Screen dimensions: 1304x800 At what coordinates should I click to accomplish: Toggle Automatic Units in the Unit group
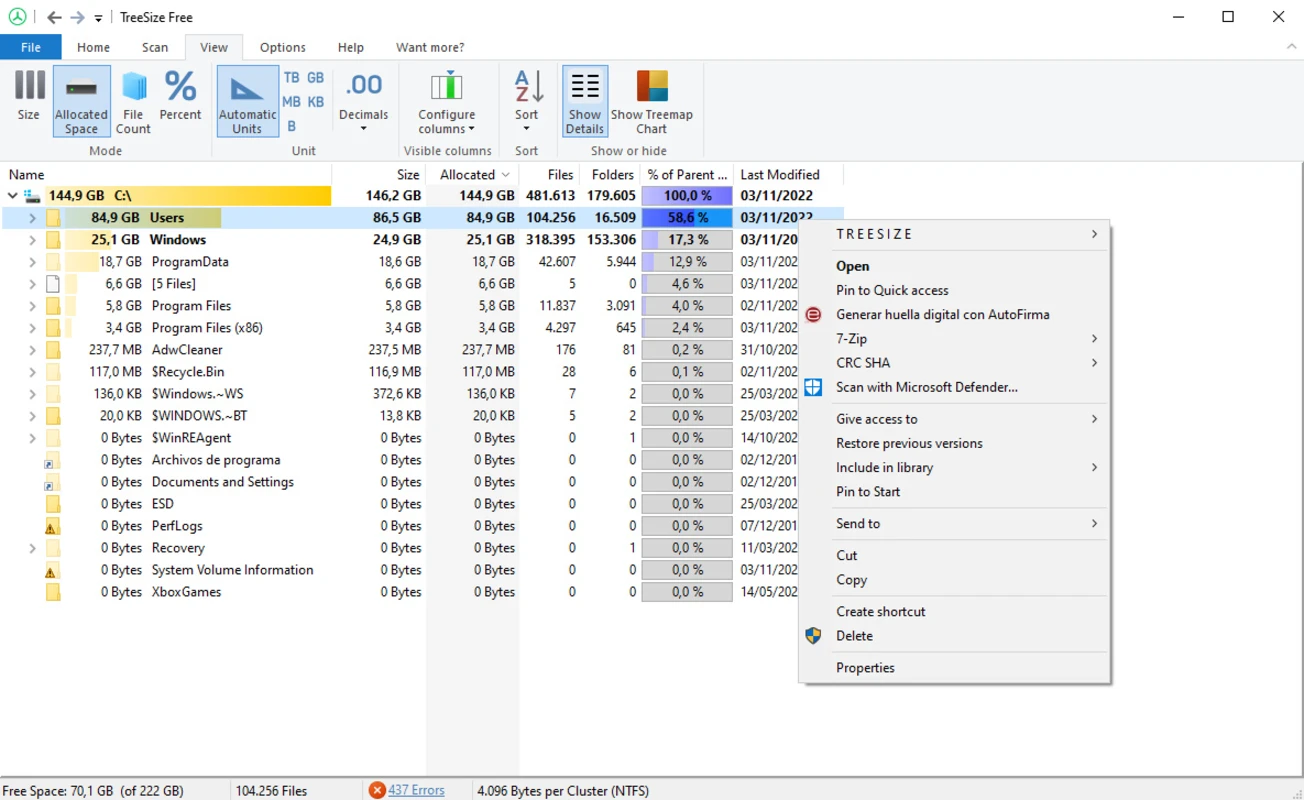tap(246, 98)
